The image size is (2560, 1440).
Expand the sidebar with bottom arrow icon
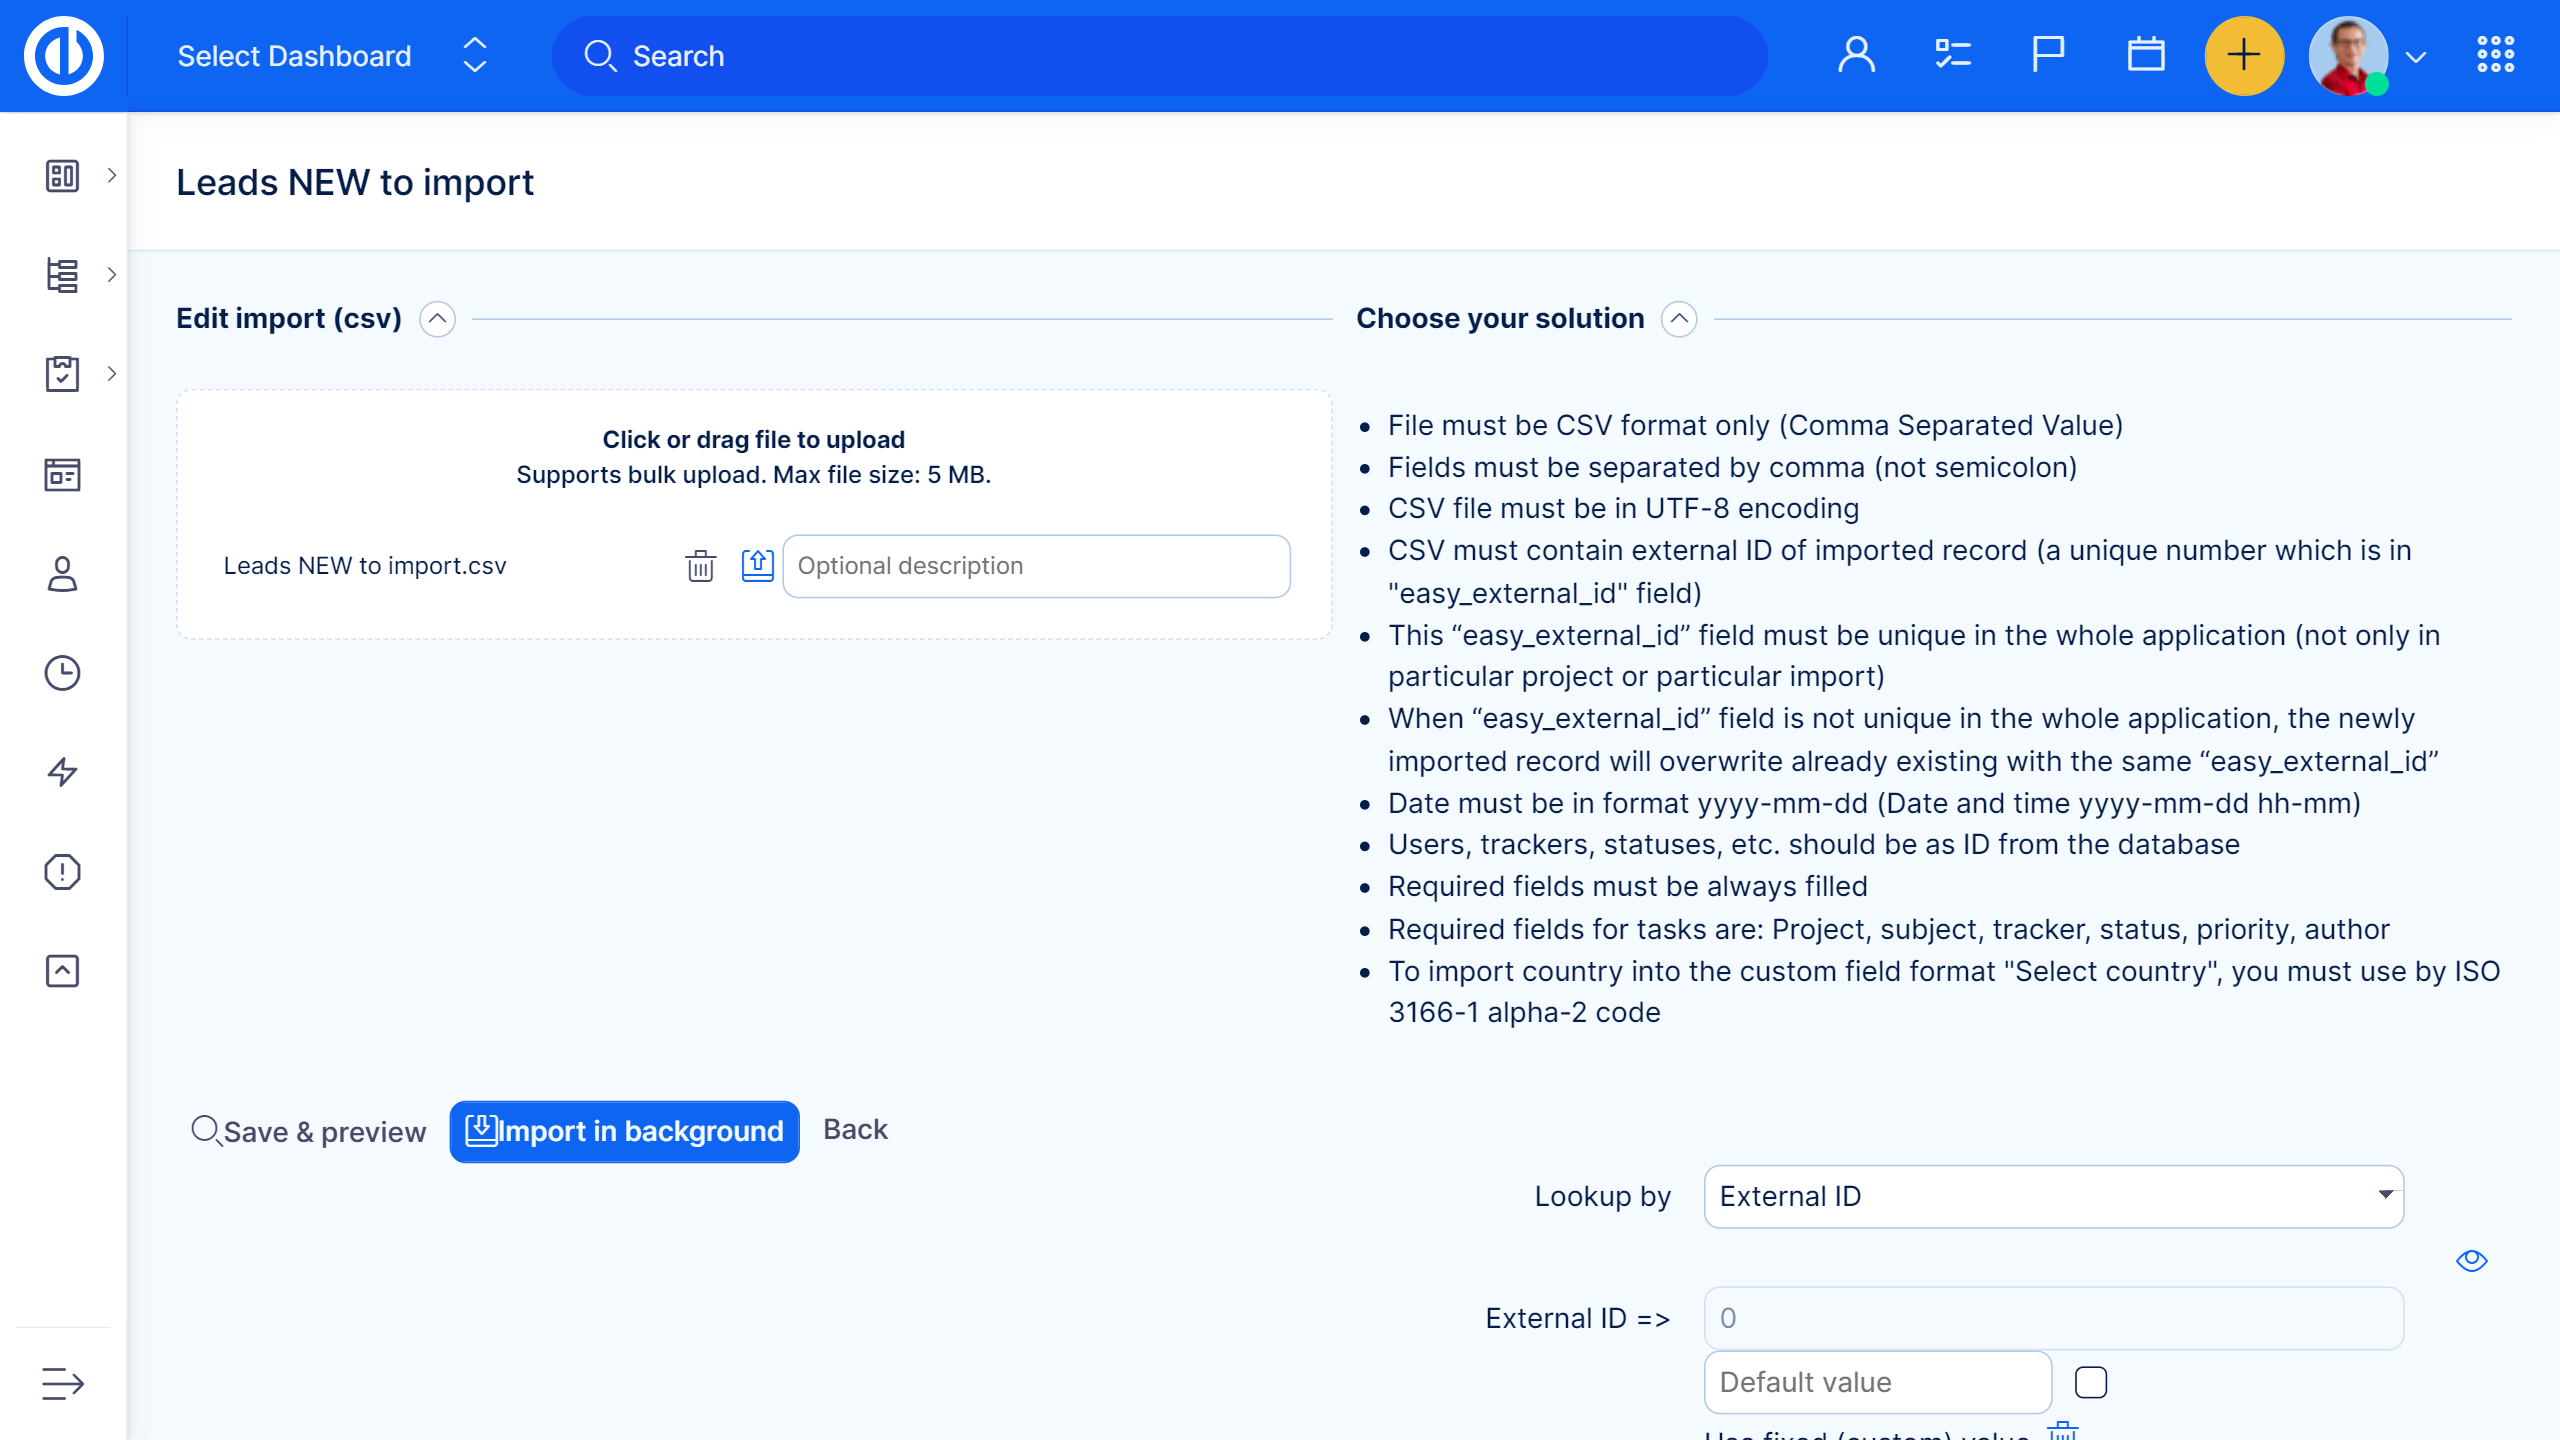[62, 1384]
